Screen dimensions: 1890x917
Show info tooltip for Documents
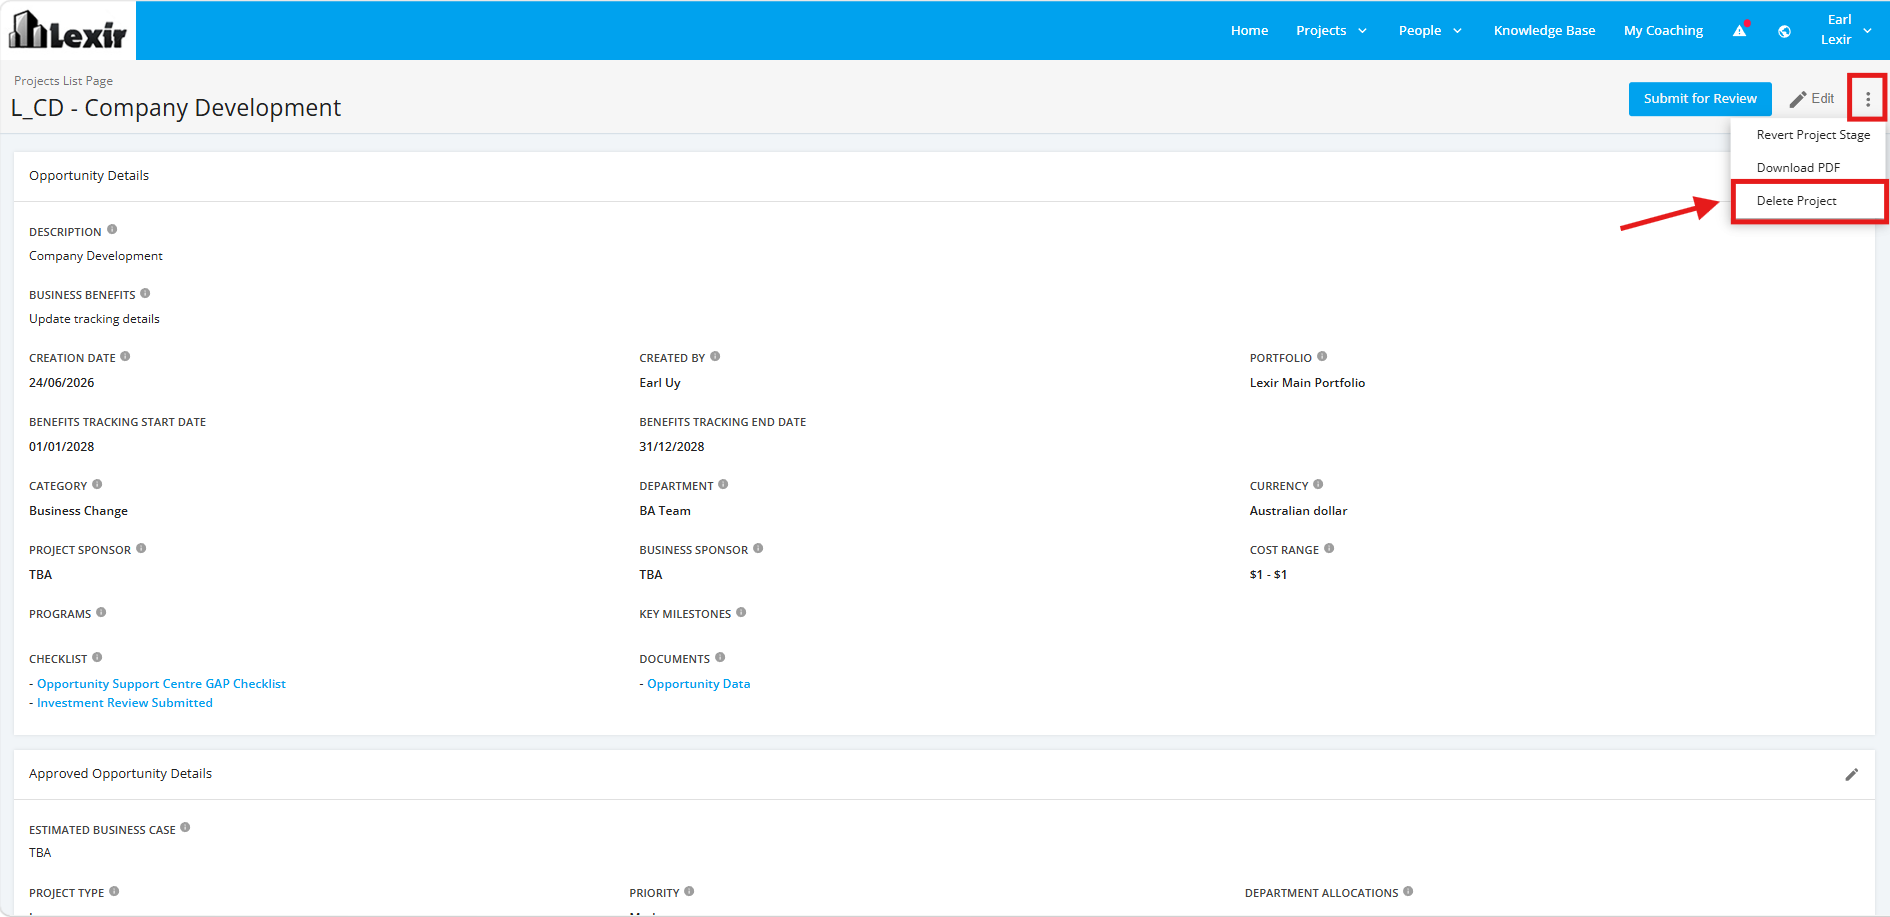[720, 657]
